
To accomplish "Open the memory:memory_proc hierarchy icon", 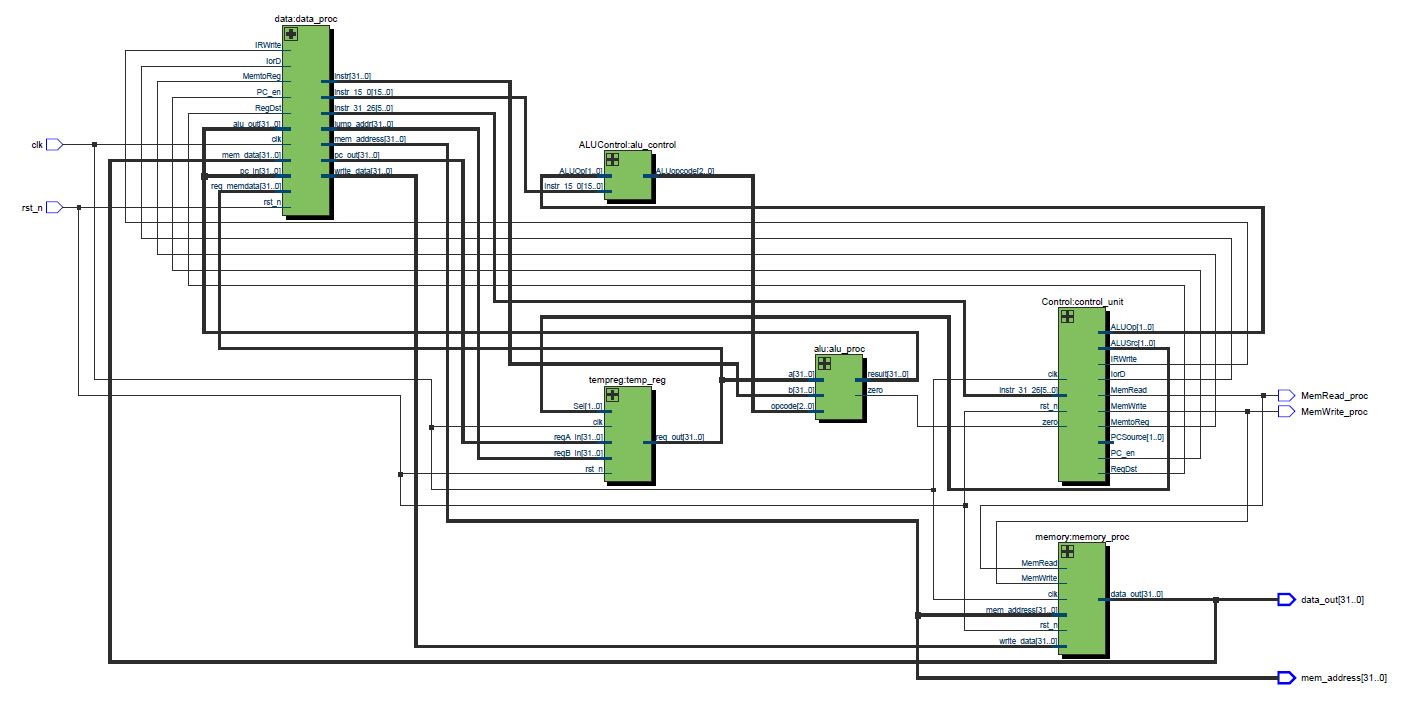I will (x=1067, y=552).
